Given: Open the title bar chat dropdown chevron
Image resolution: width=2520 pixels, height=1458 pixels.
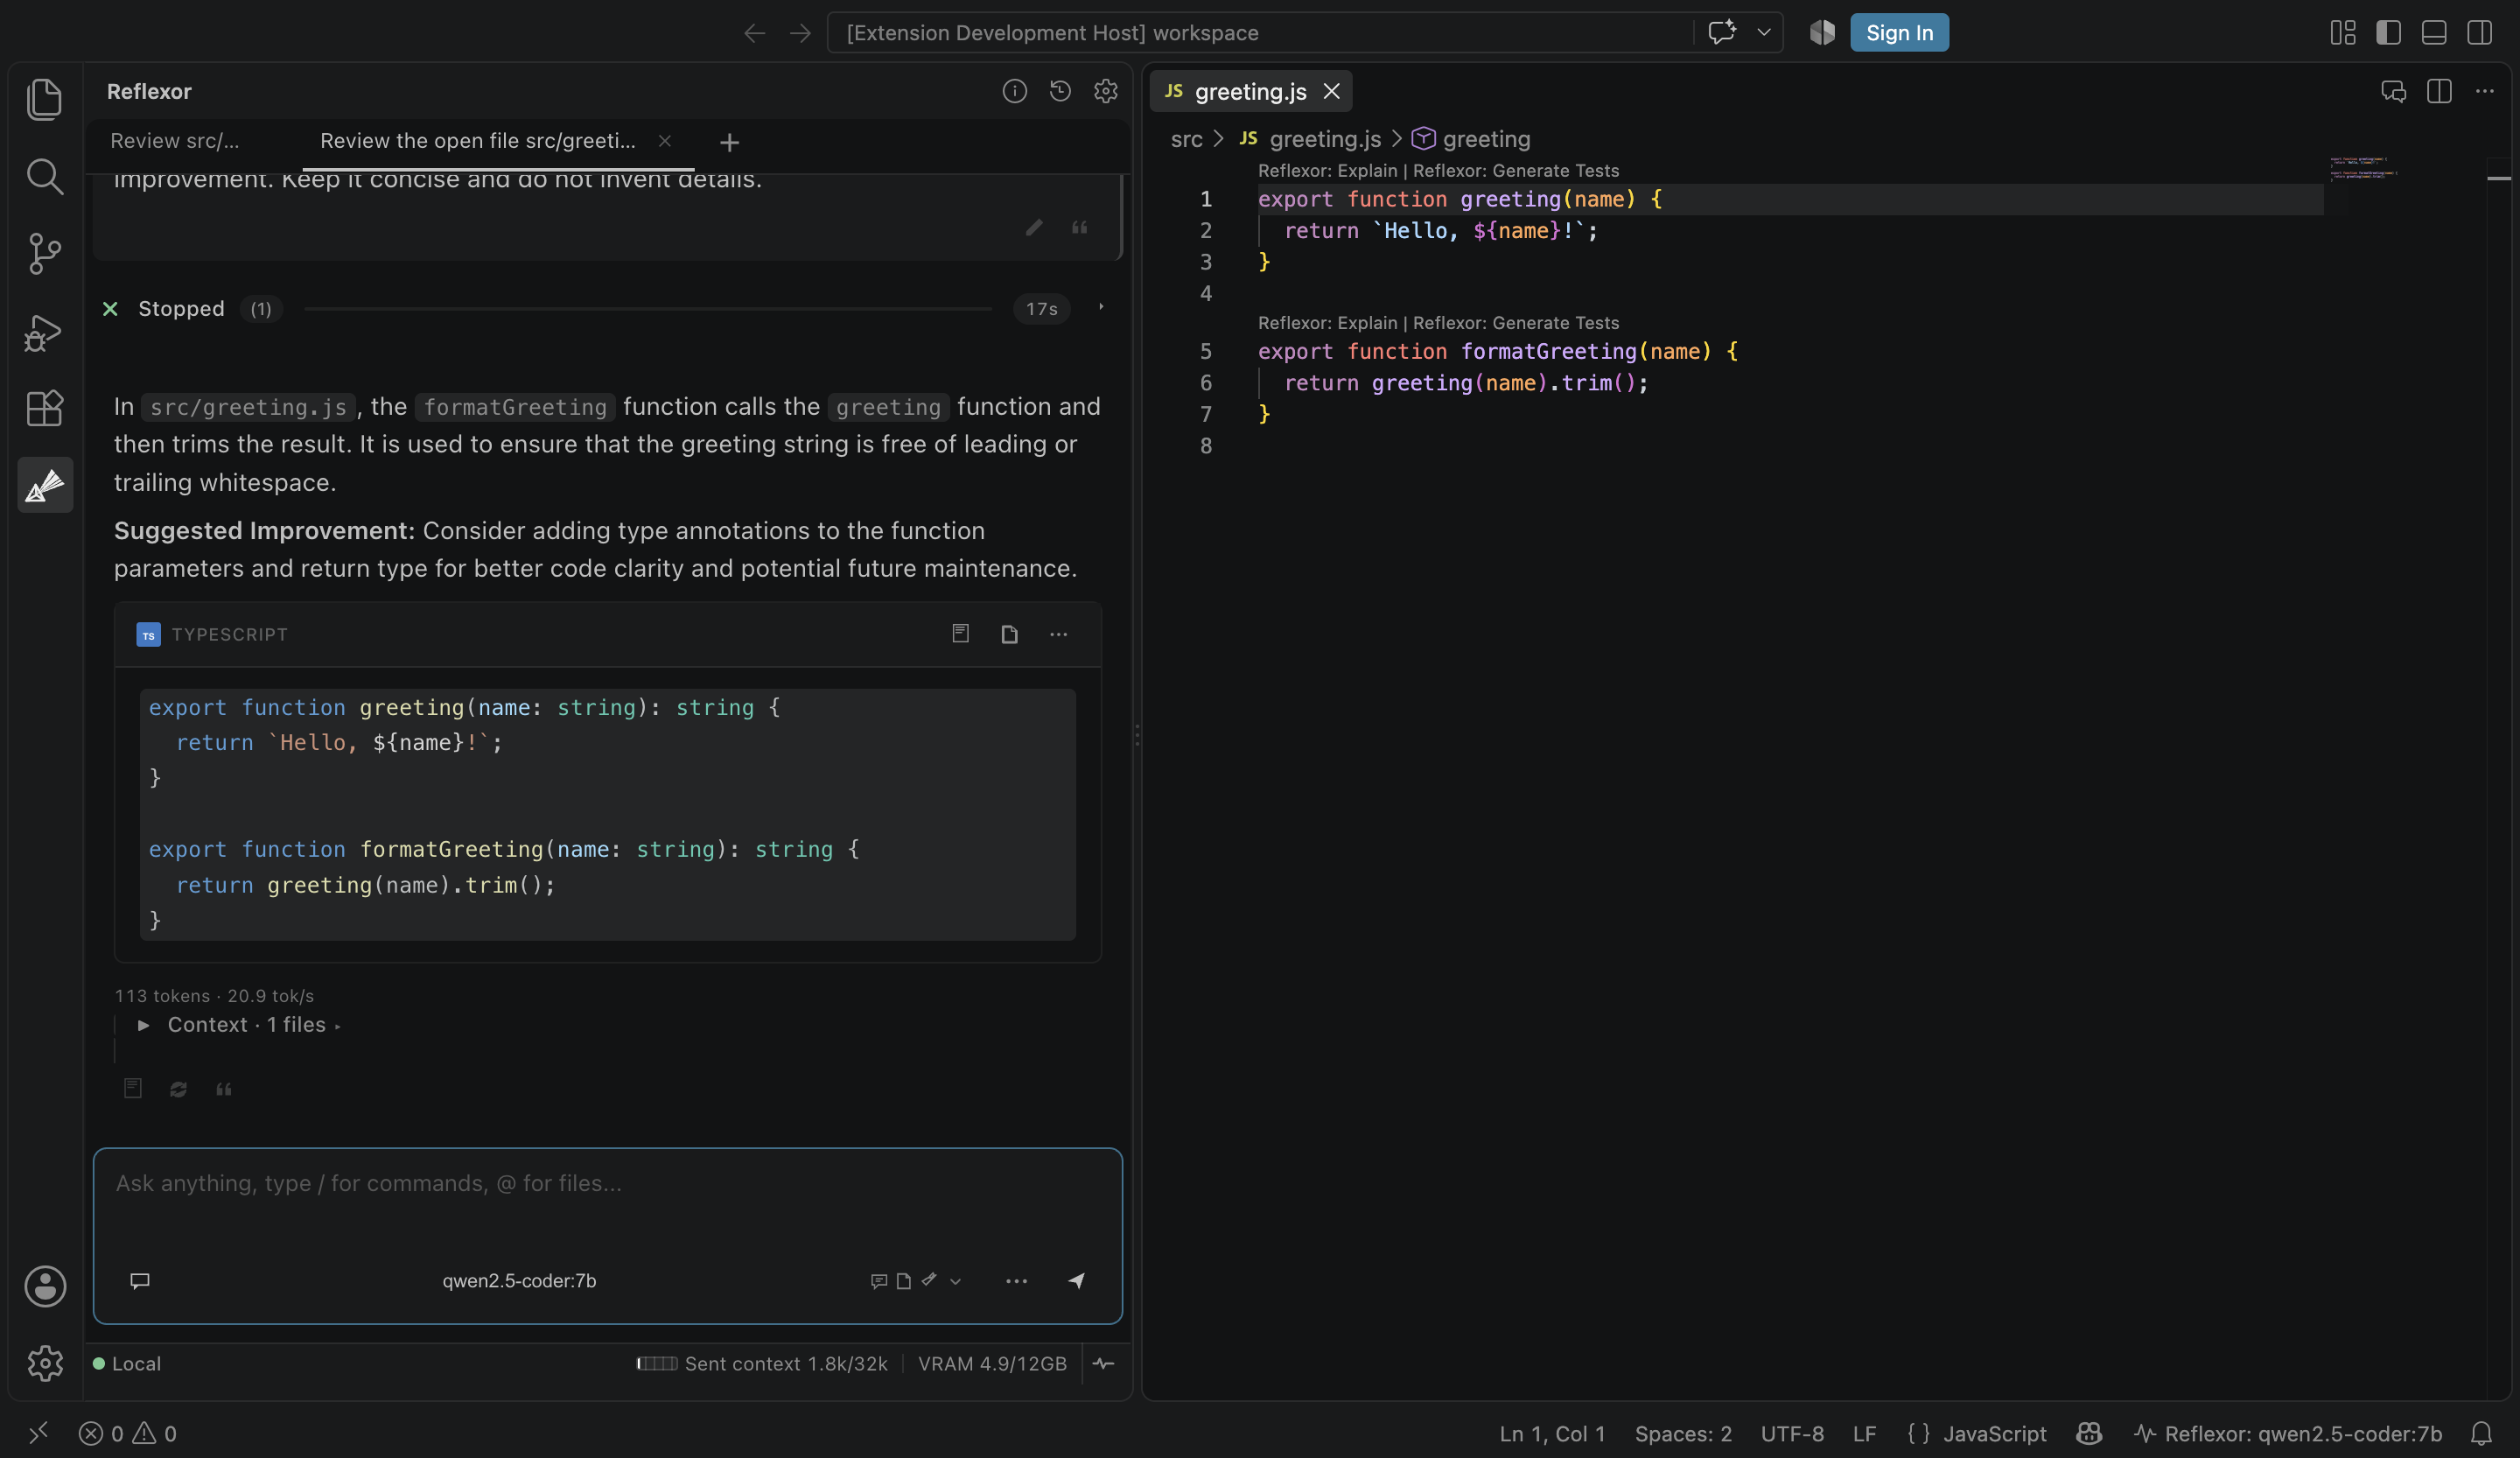Looking at the screenshot, I should click(1763, 32).
